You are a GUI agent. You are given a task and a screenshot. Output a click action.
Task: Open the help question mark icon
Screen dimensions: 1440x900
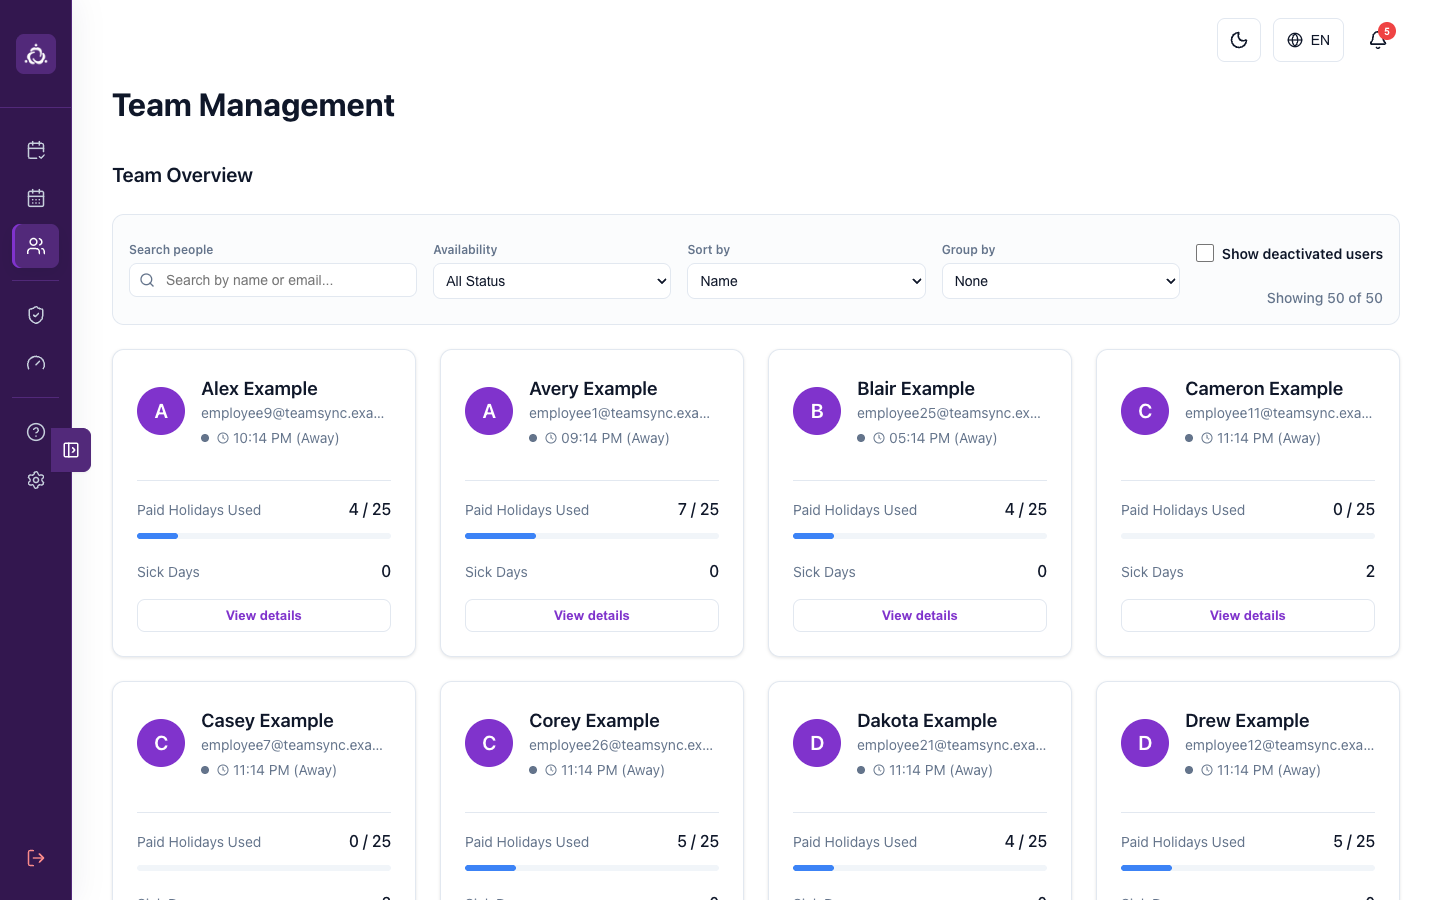point(36,432)
